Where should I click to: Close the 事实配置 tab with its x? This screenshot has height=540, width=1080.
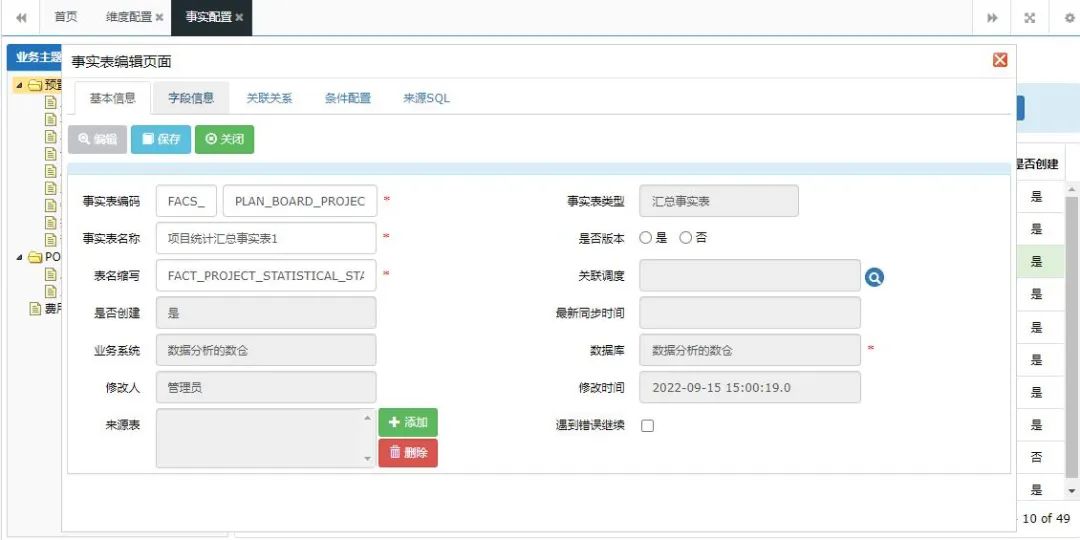click(x=239, y=18)
